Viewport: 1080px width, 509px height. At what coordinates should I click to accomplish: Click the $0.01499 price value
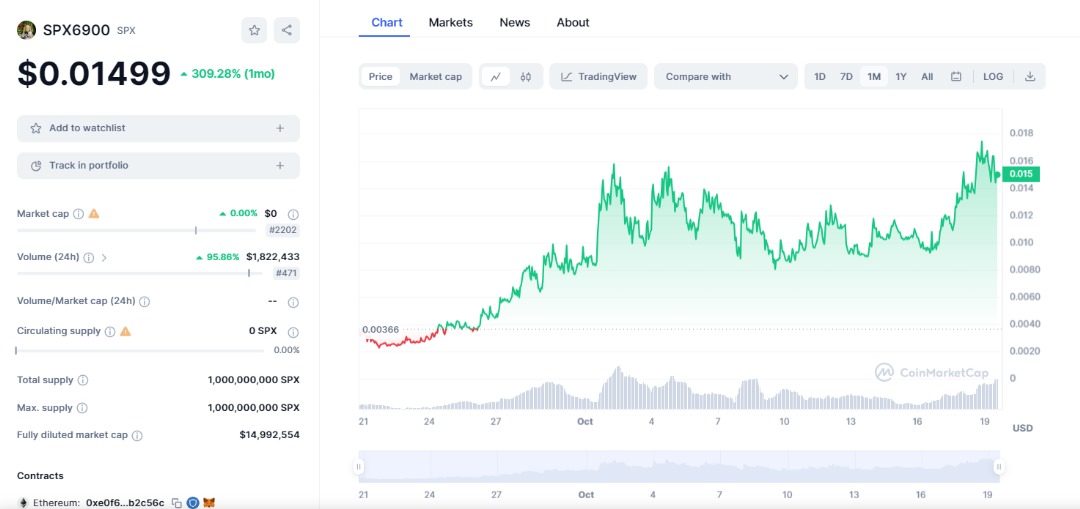[x=94, y=74]
